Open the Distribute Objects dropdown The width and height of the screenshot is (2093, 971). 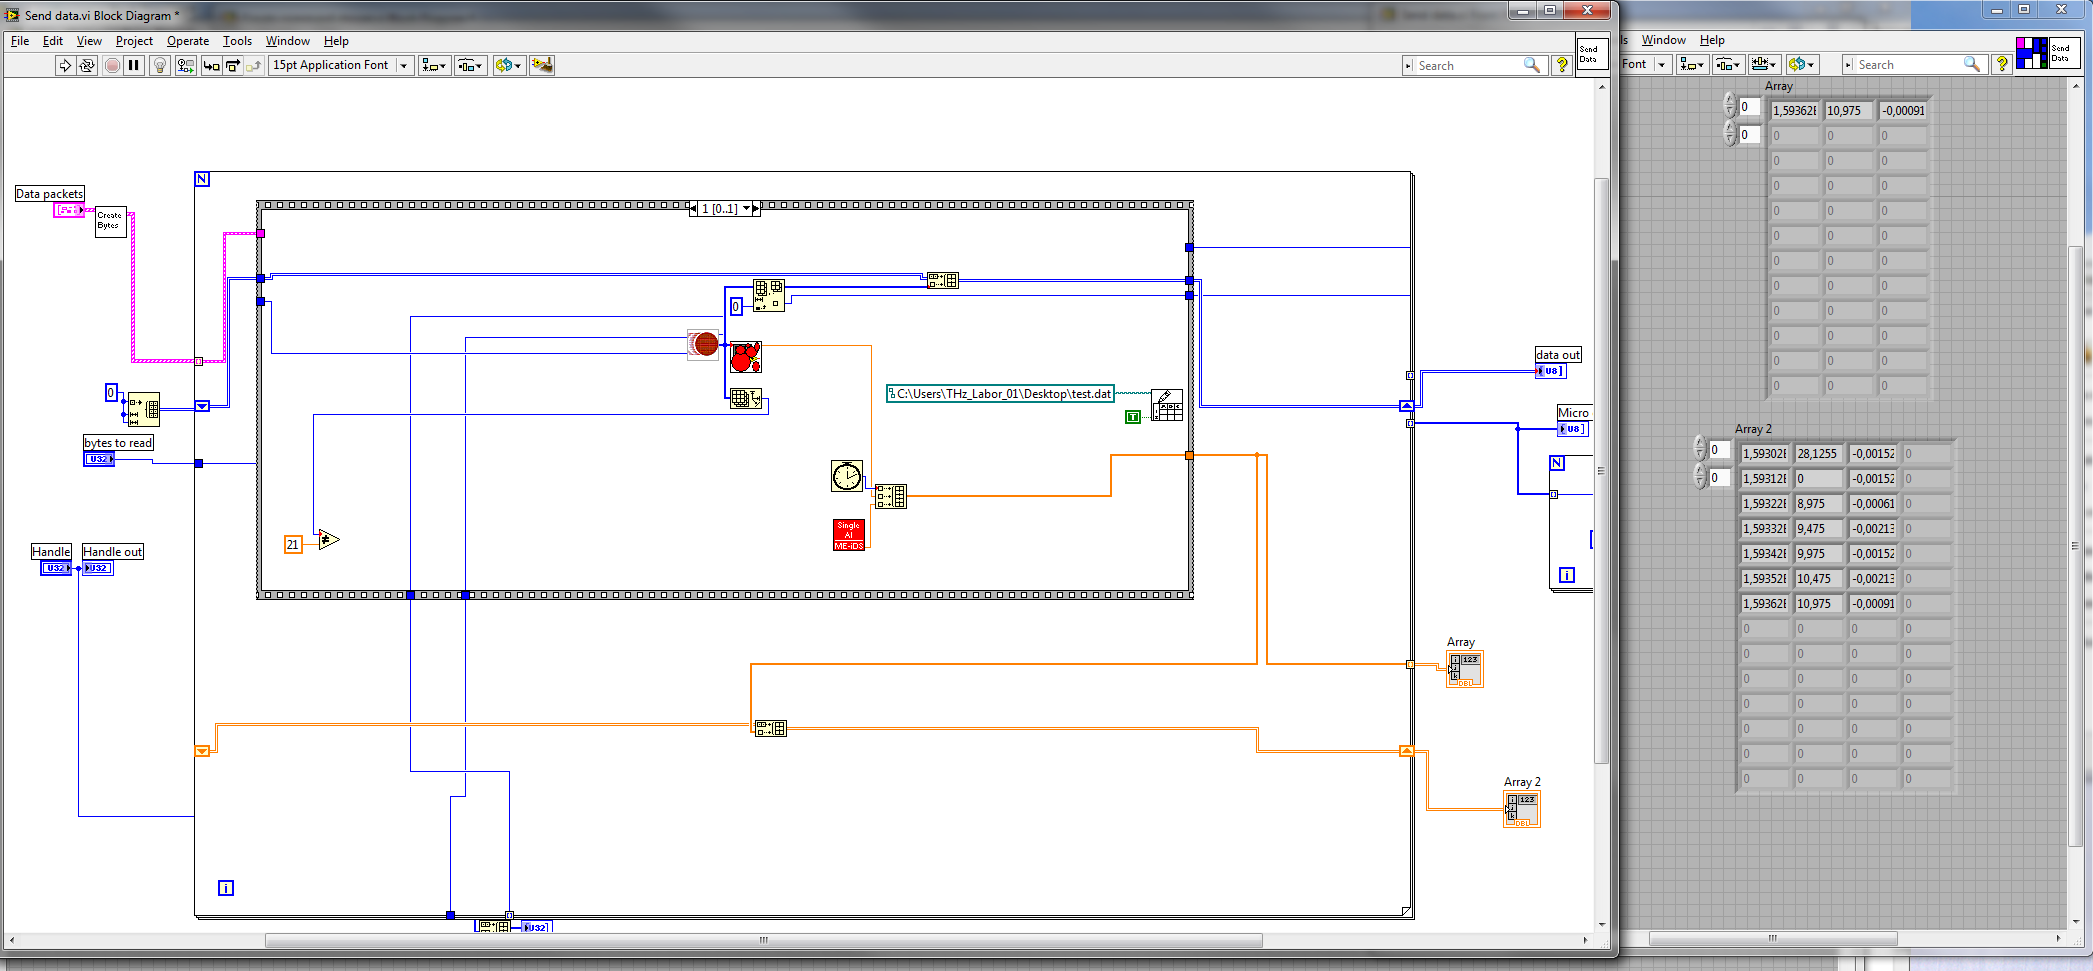click(470, 65)
